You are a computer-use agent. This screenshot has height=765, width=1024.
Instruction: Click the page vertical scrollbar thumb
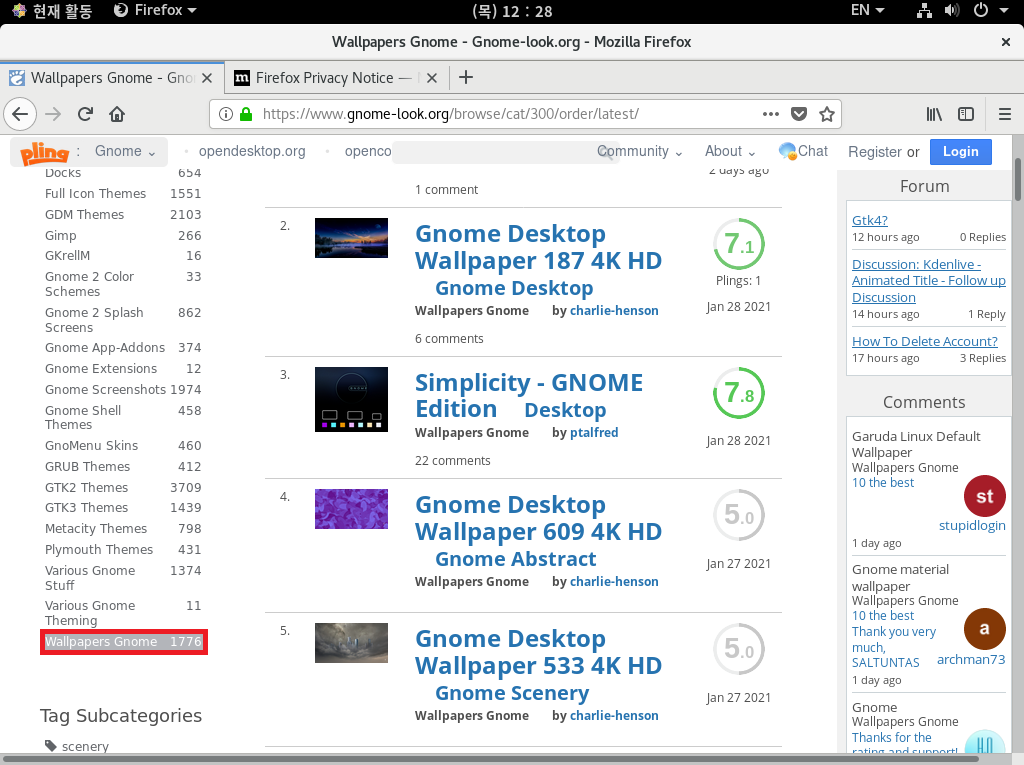[1018, 180]
